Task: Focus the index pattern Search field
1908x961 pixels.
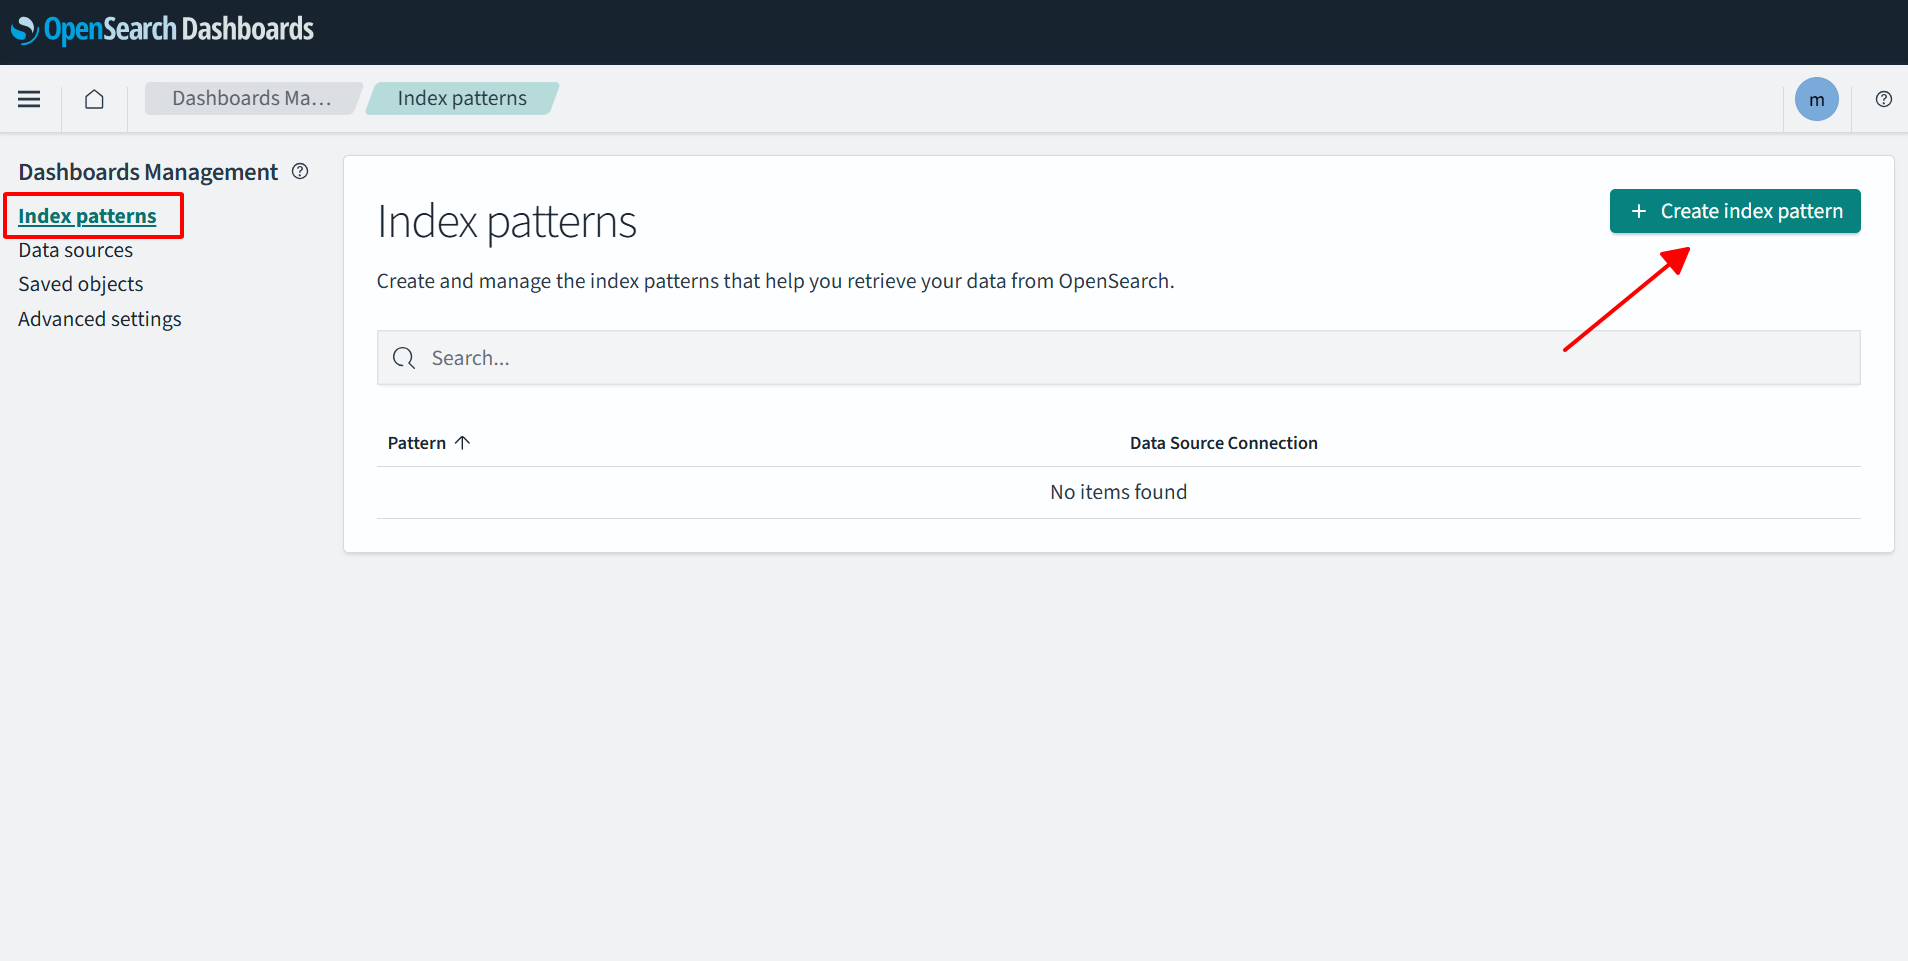Action: 1130,358
